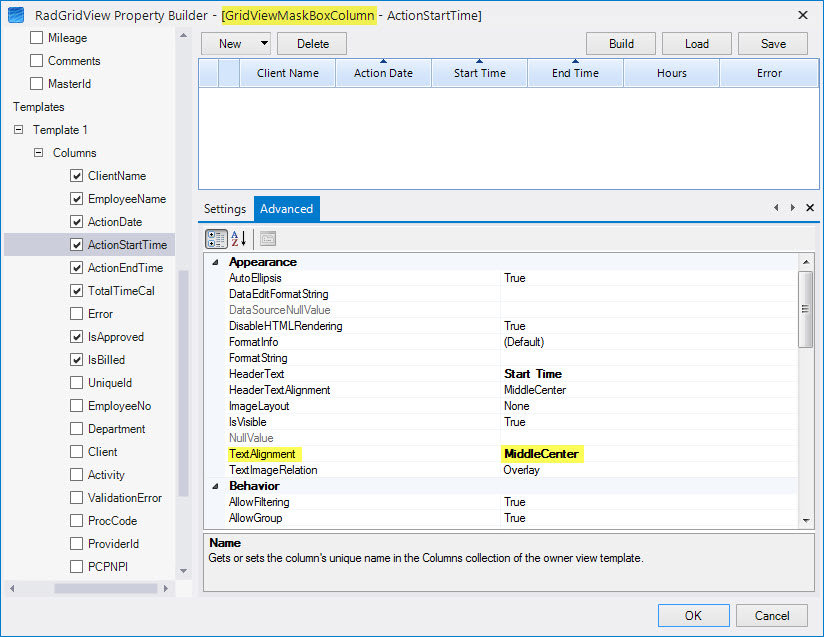Click the Start Time HeaderText value

coord(533,374)
